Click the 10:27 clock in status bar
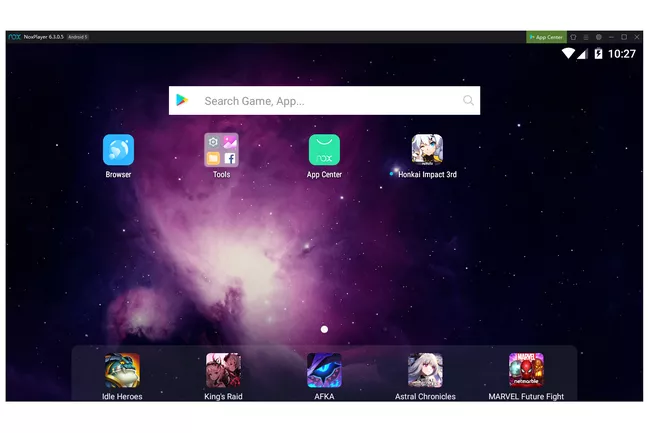This screenshot has height=433, width=650. 621,54
